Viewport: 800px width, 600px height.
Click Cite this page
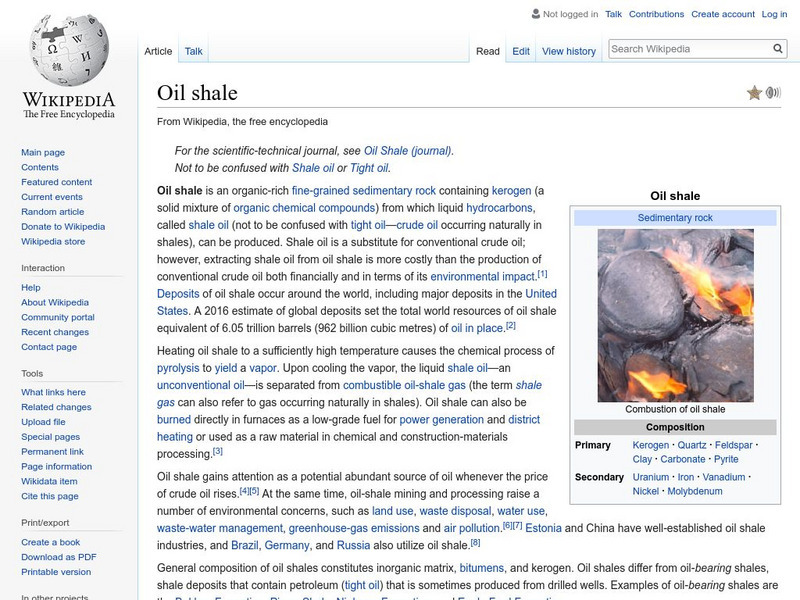(50, 495)
